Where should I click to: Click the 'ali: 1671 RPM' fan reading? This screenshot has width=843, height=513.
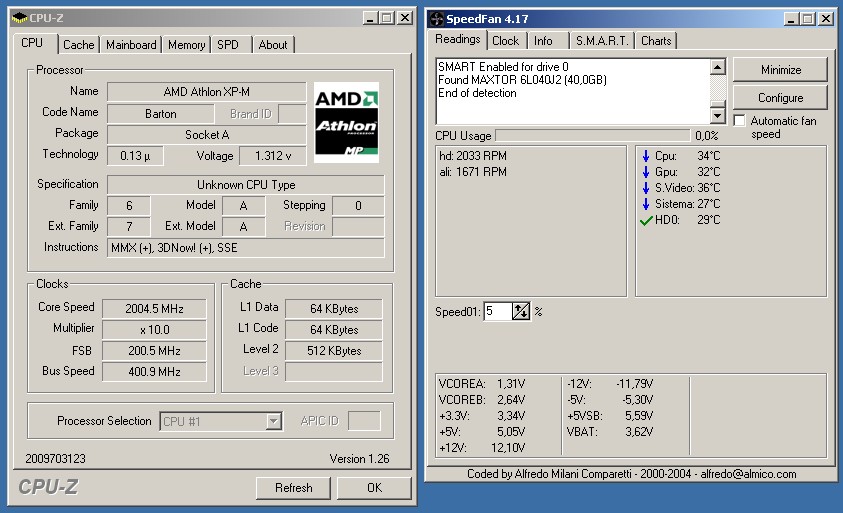point(473,172)
